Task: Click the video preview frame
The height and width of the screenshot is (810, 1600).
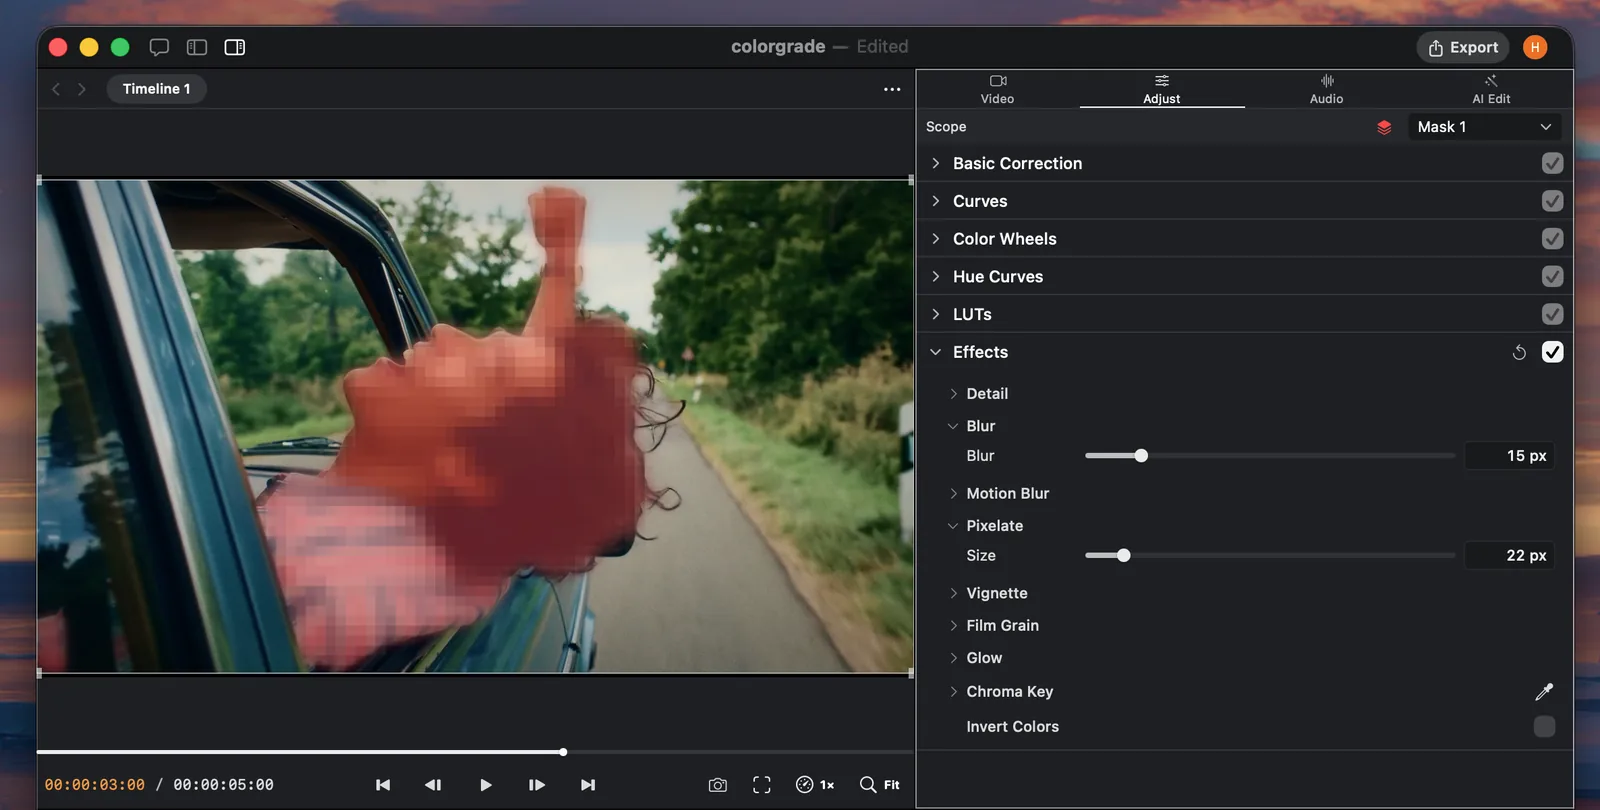Action: tap(475, 426)
